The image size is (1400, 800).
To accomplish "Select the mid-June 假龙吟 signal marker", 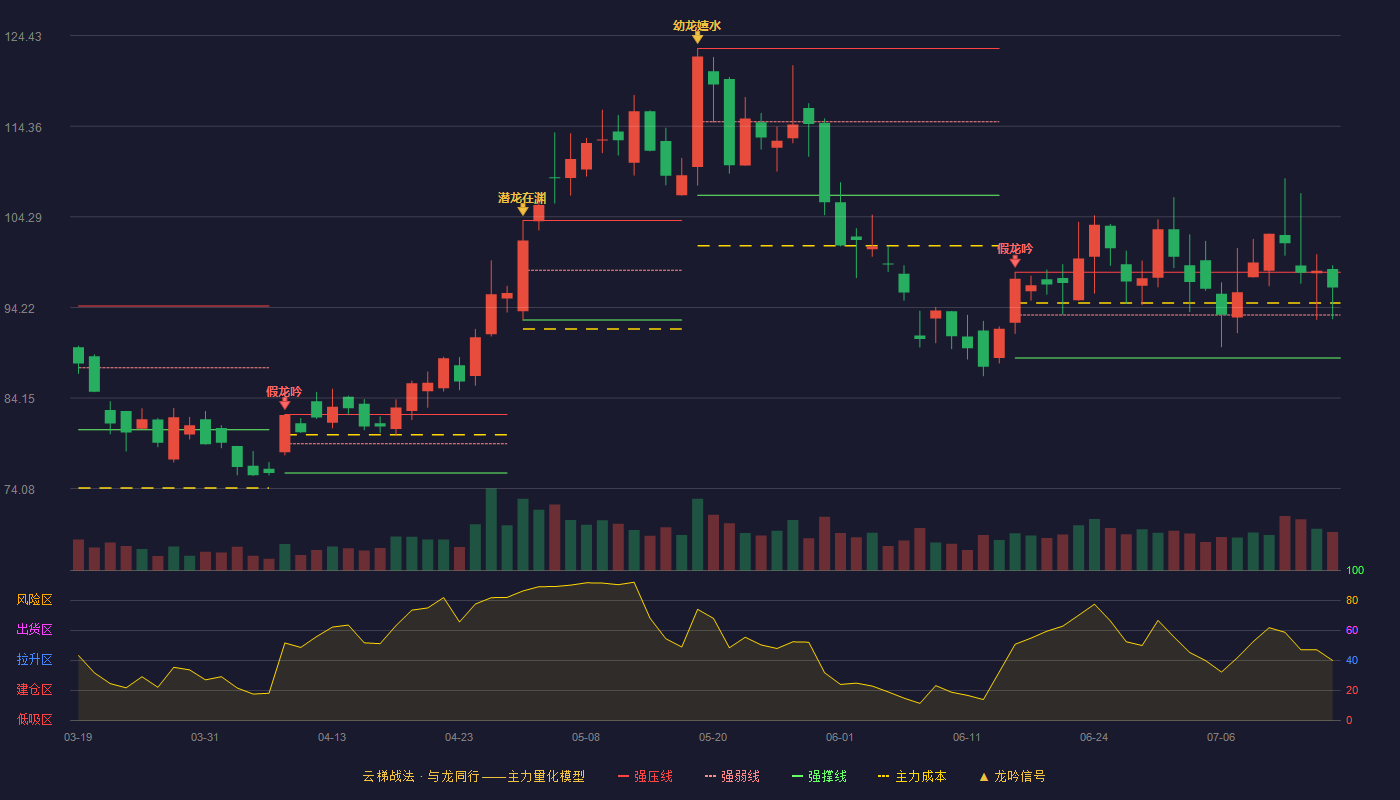I will [1015, 261].
